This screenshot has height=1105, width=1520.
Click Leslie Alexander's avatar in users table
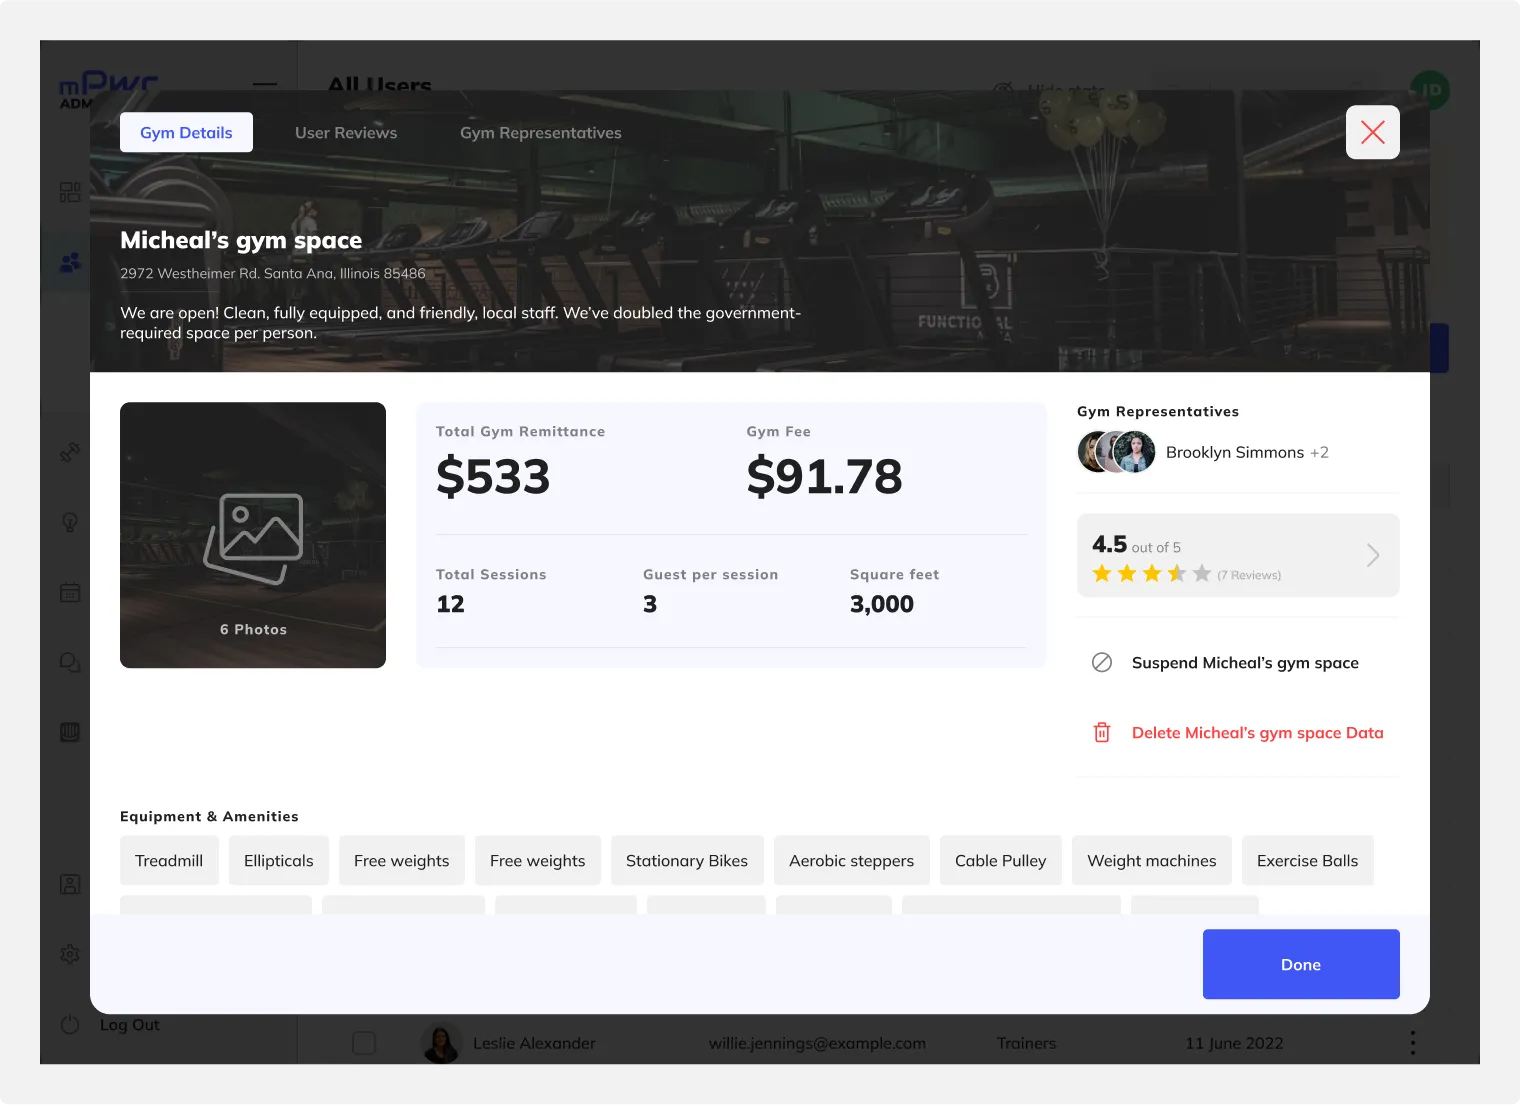441,1043
